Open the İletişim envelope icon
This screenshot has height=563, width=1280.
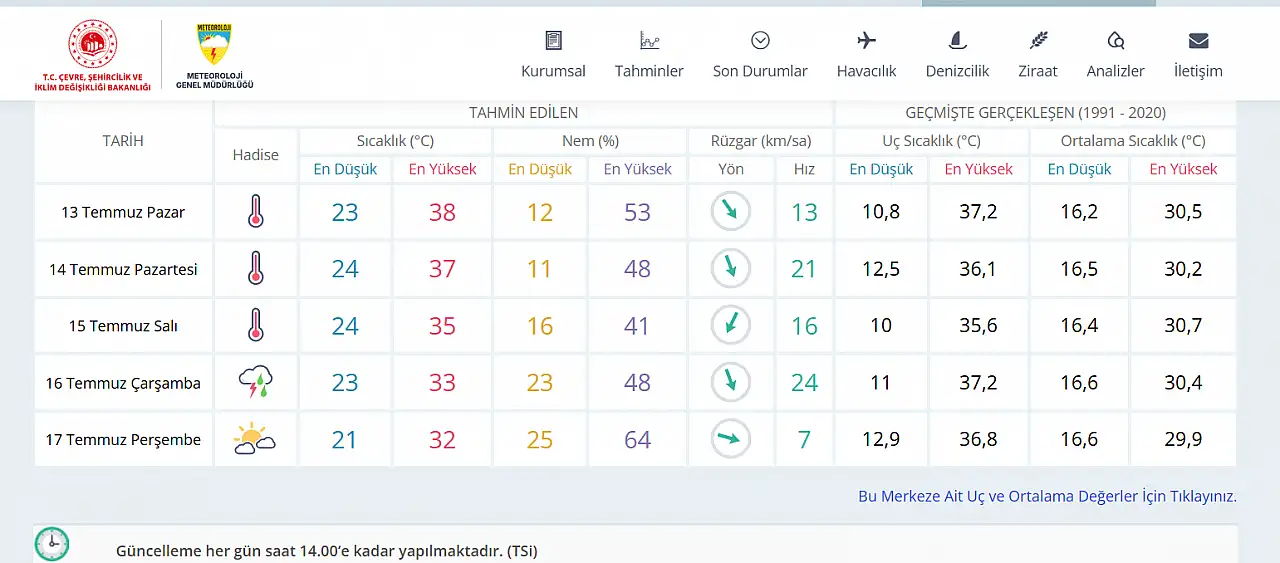[1198, 41]
